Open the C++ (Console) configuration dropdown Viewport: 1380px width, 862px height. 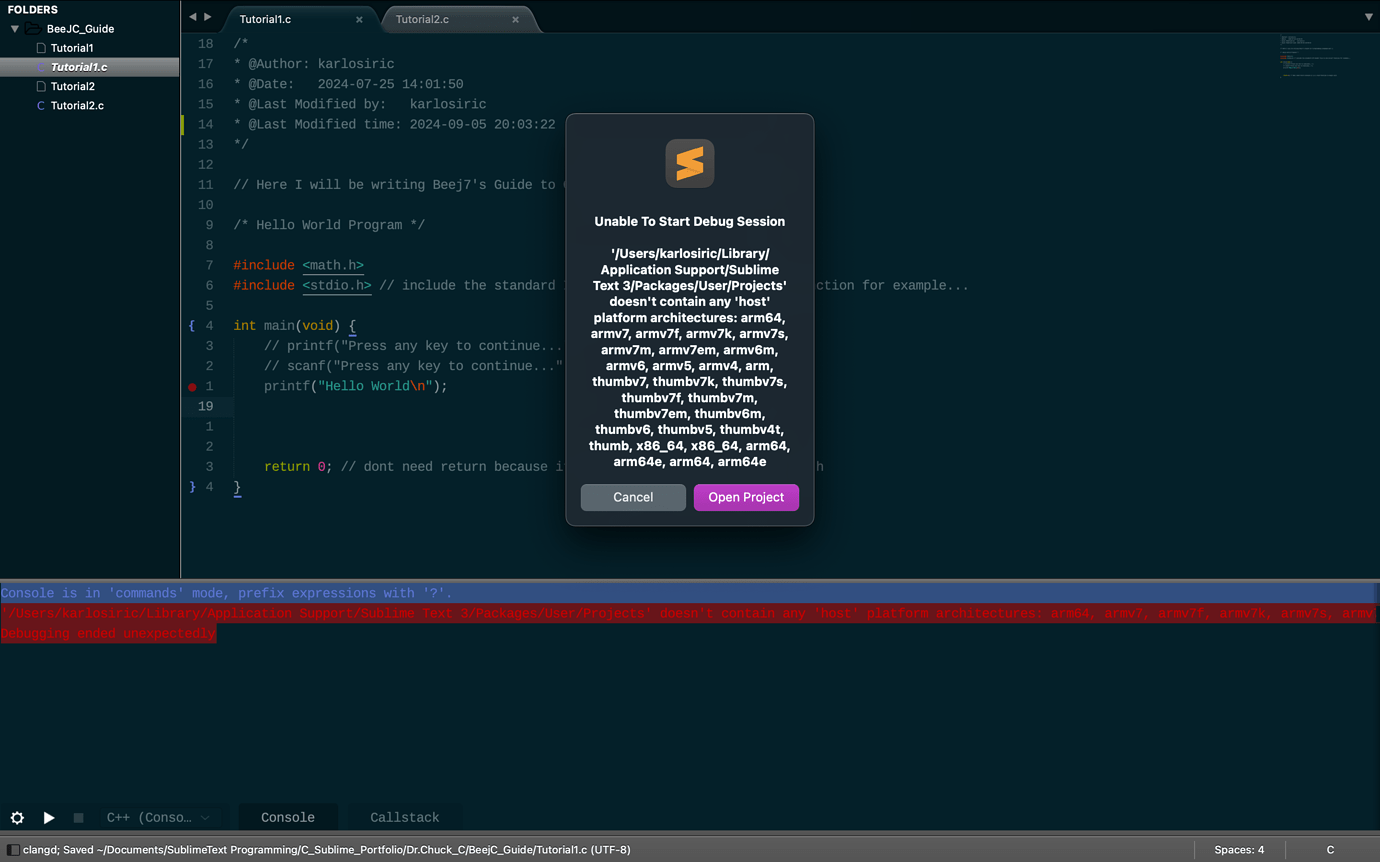(159, 817)
